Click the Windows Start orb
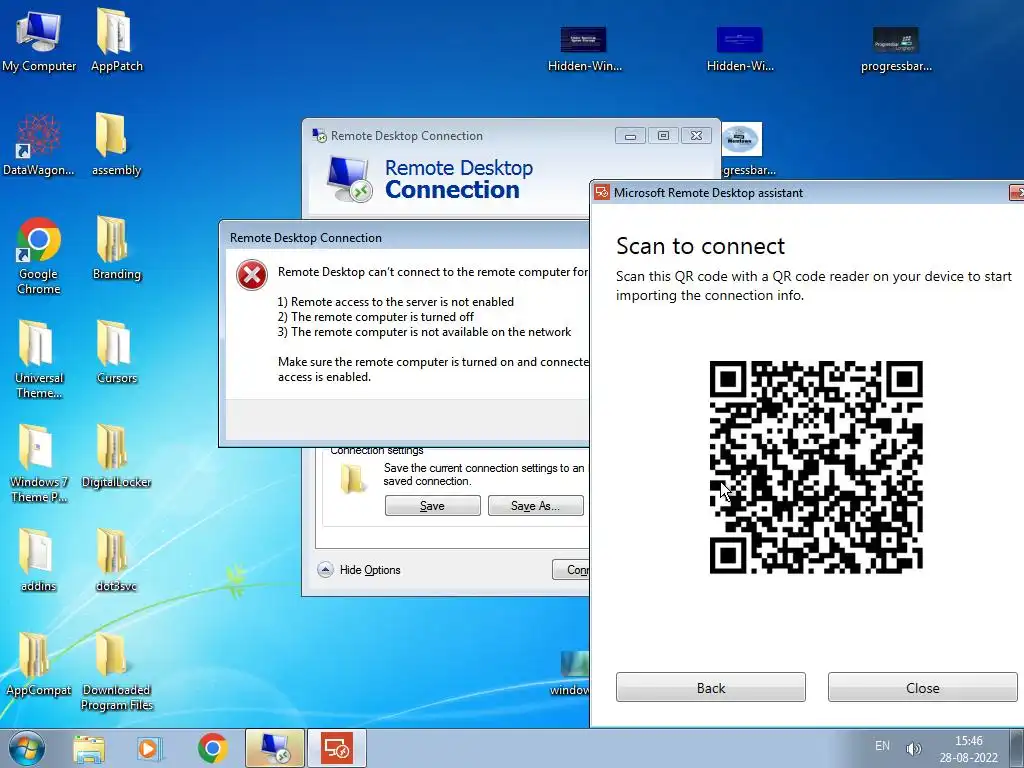The image size is (1024, 768). click(26, 748)
